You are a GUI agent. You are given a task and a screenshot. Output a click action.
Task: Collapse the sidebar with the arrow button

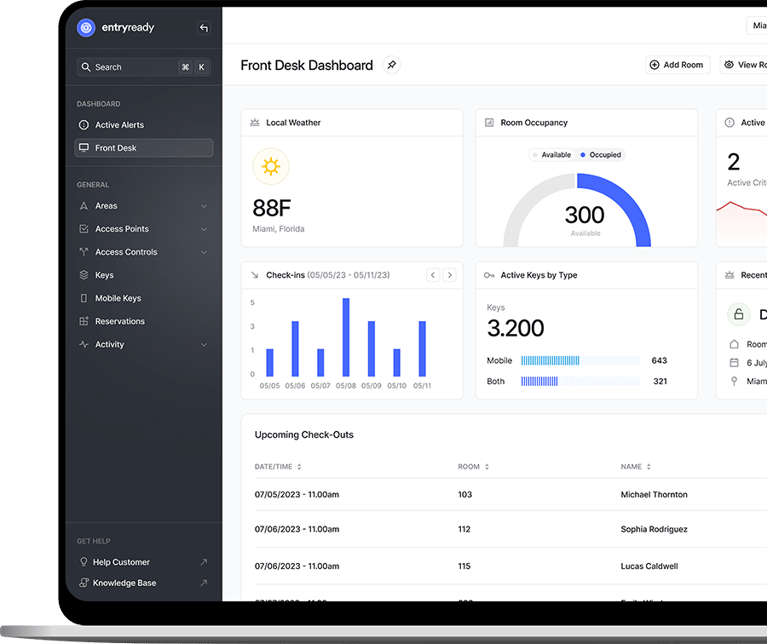pos(204,28)
